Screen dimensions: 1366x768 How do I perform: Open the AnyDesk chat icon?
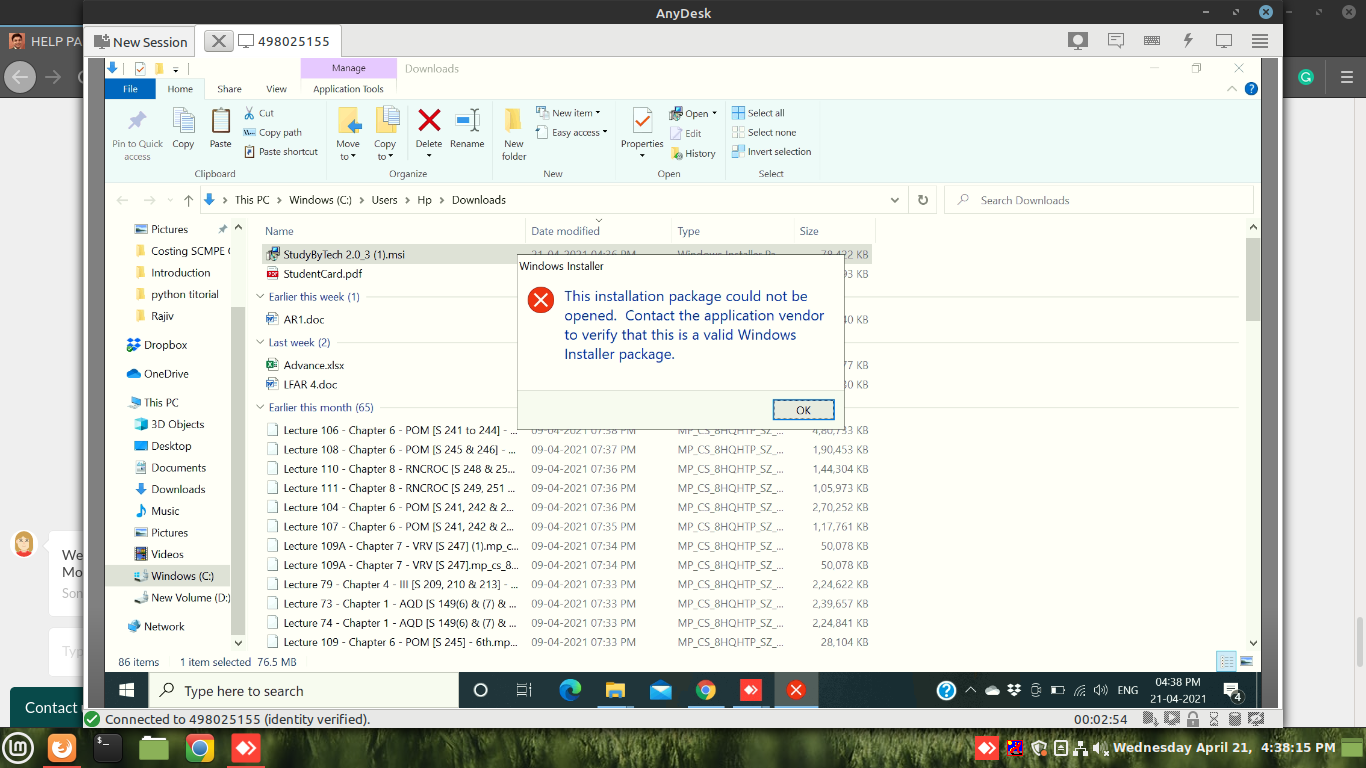pos(1115,41)
